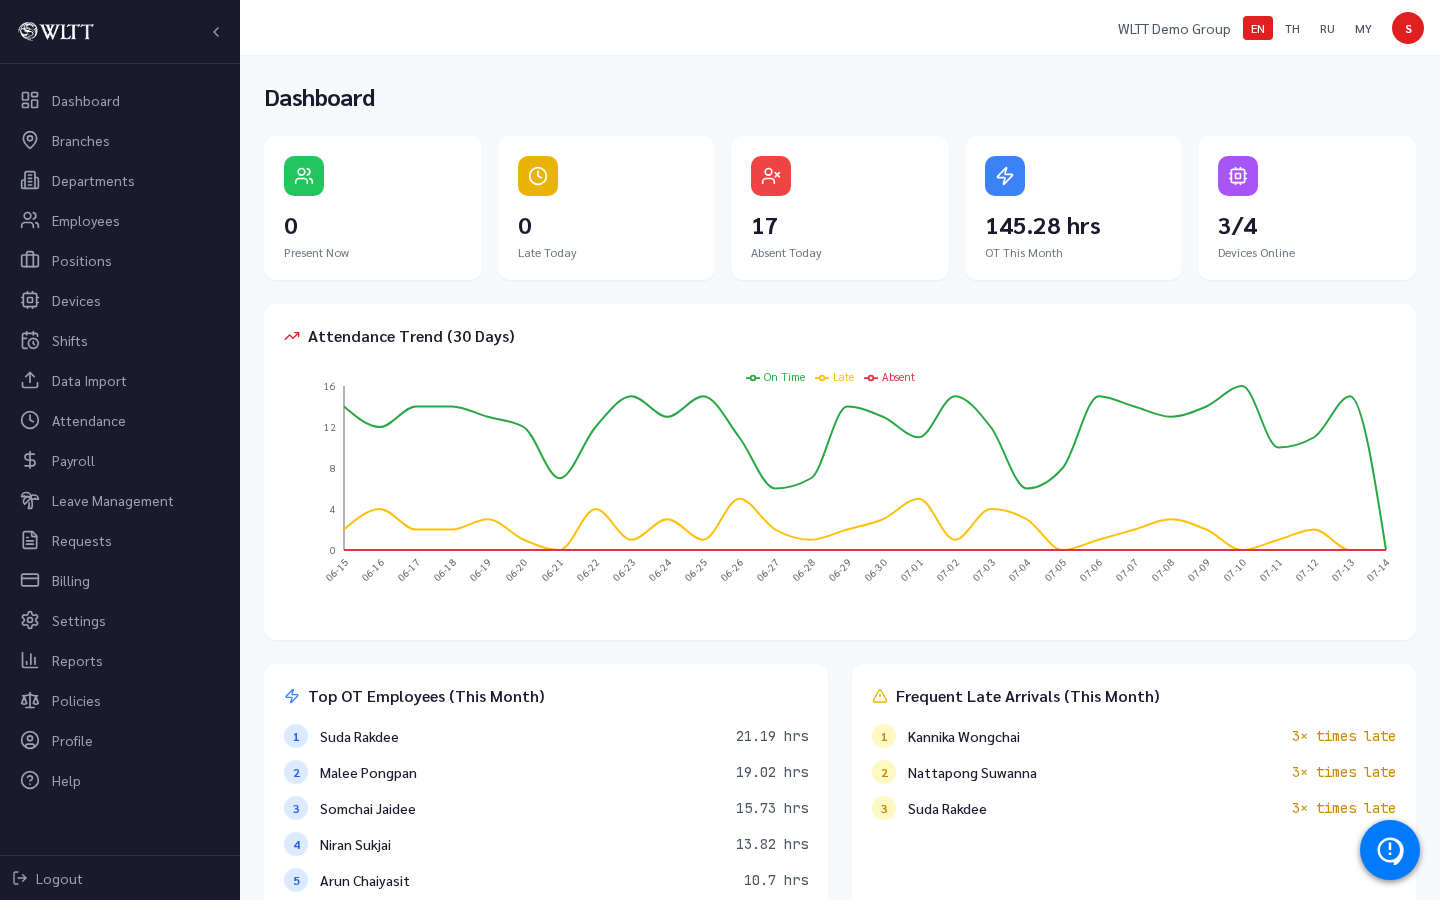Viewport: 1440px width, 900px height.
Task: Click the Employees people icon
Action: coord(30,220)
